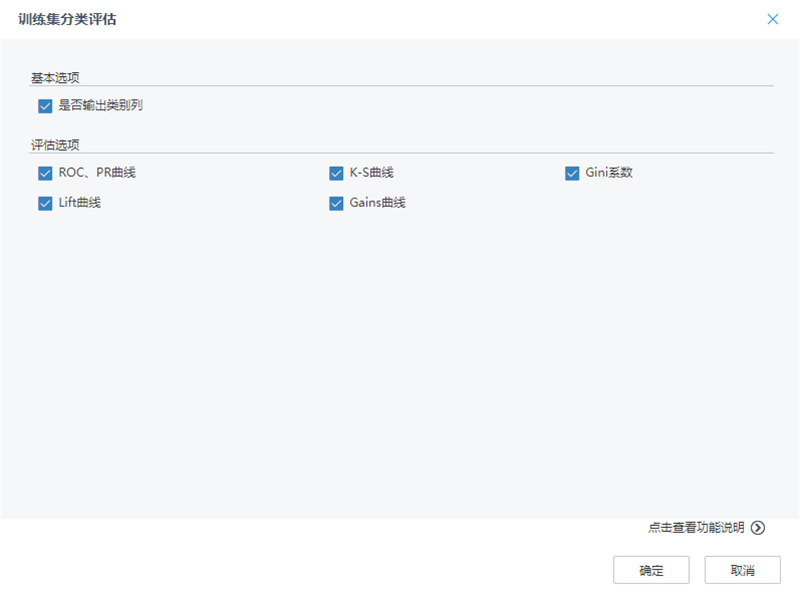Confirm with the 确定 button
Viewport: 800px width, 597px height.
tap(651, 570)
